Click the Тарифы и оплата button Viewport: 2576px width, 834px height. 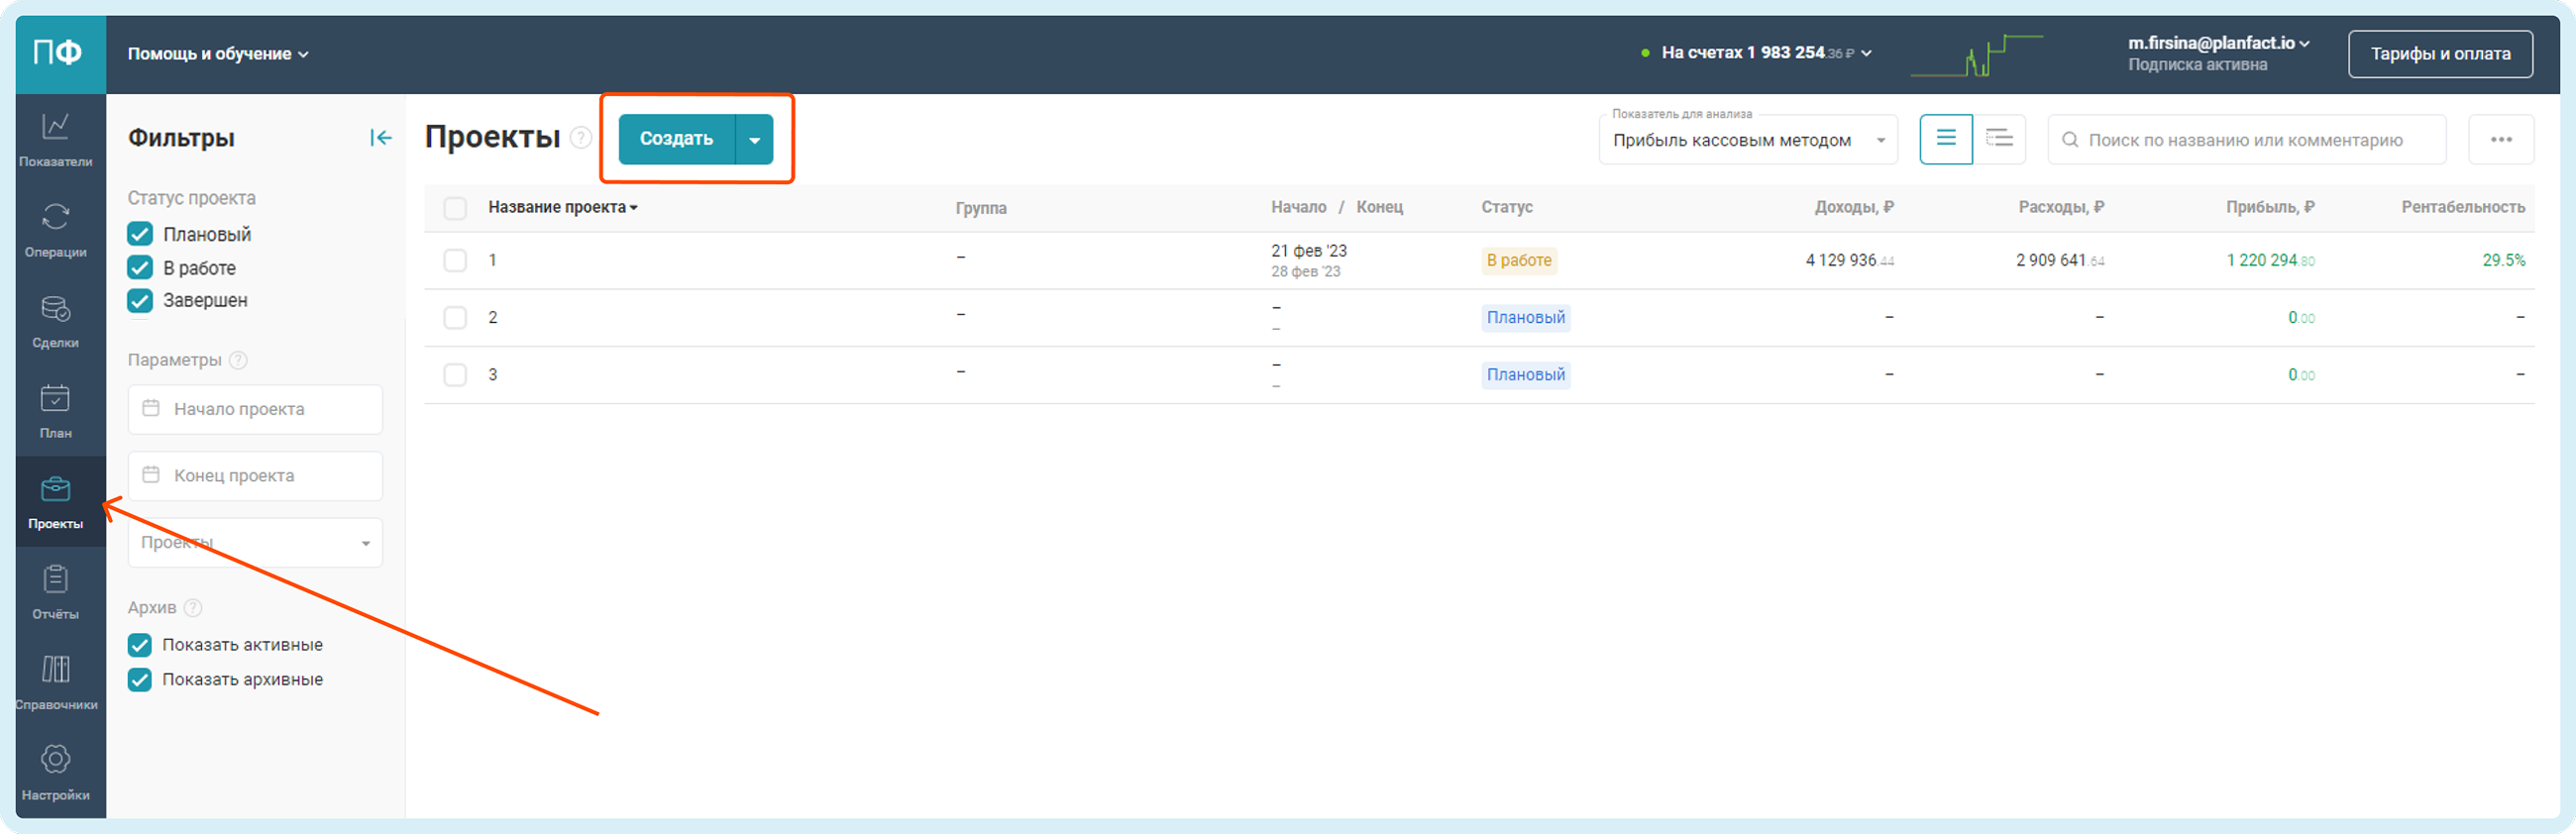click(2439, 54)
